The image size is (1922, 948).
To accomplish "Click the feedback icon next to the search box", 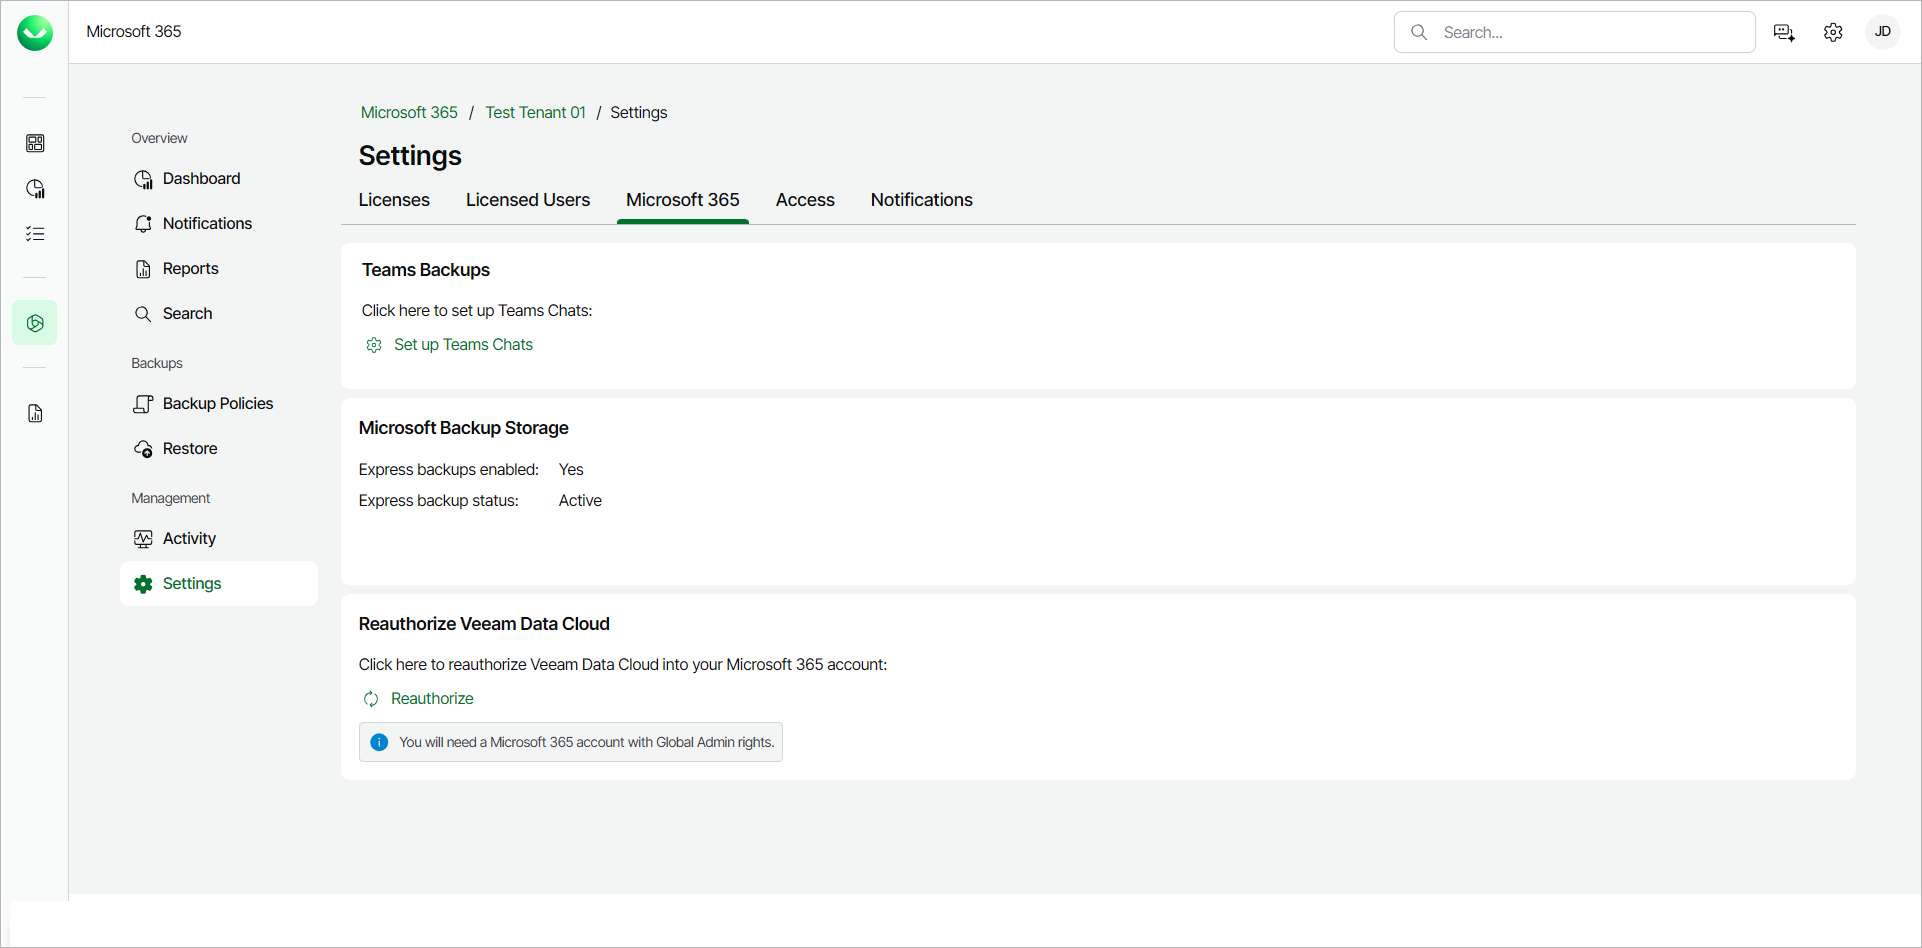I will pos(1784,33).
